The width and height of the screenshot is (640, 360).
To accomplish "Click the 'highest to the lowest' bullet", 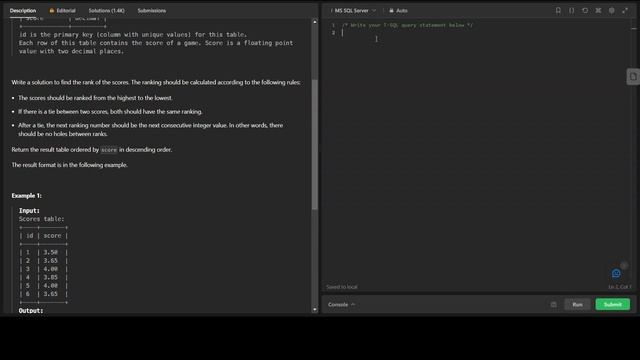I will 95,98.
